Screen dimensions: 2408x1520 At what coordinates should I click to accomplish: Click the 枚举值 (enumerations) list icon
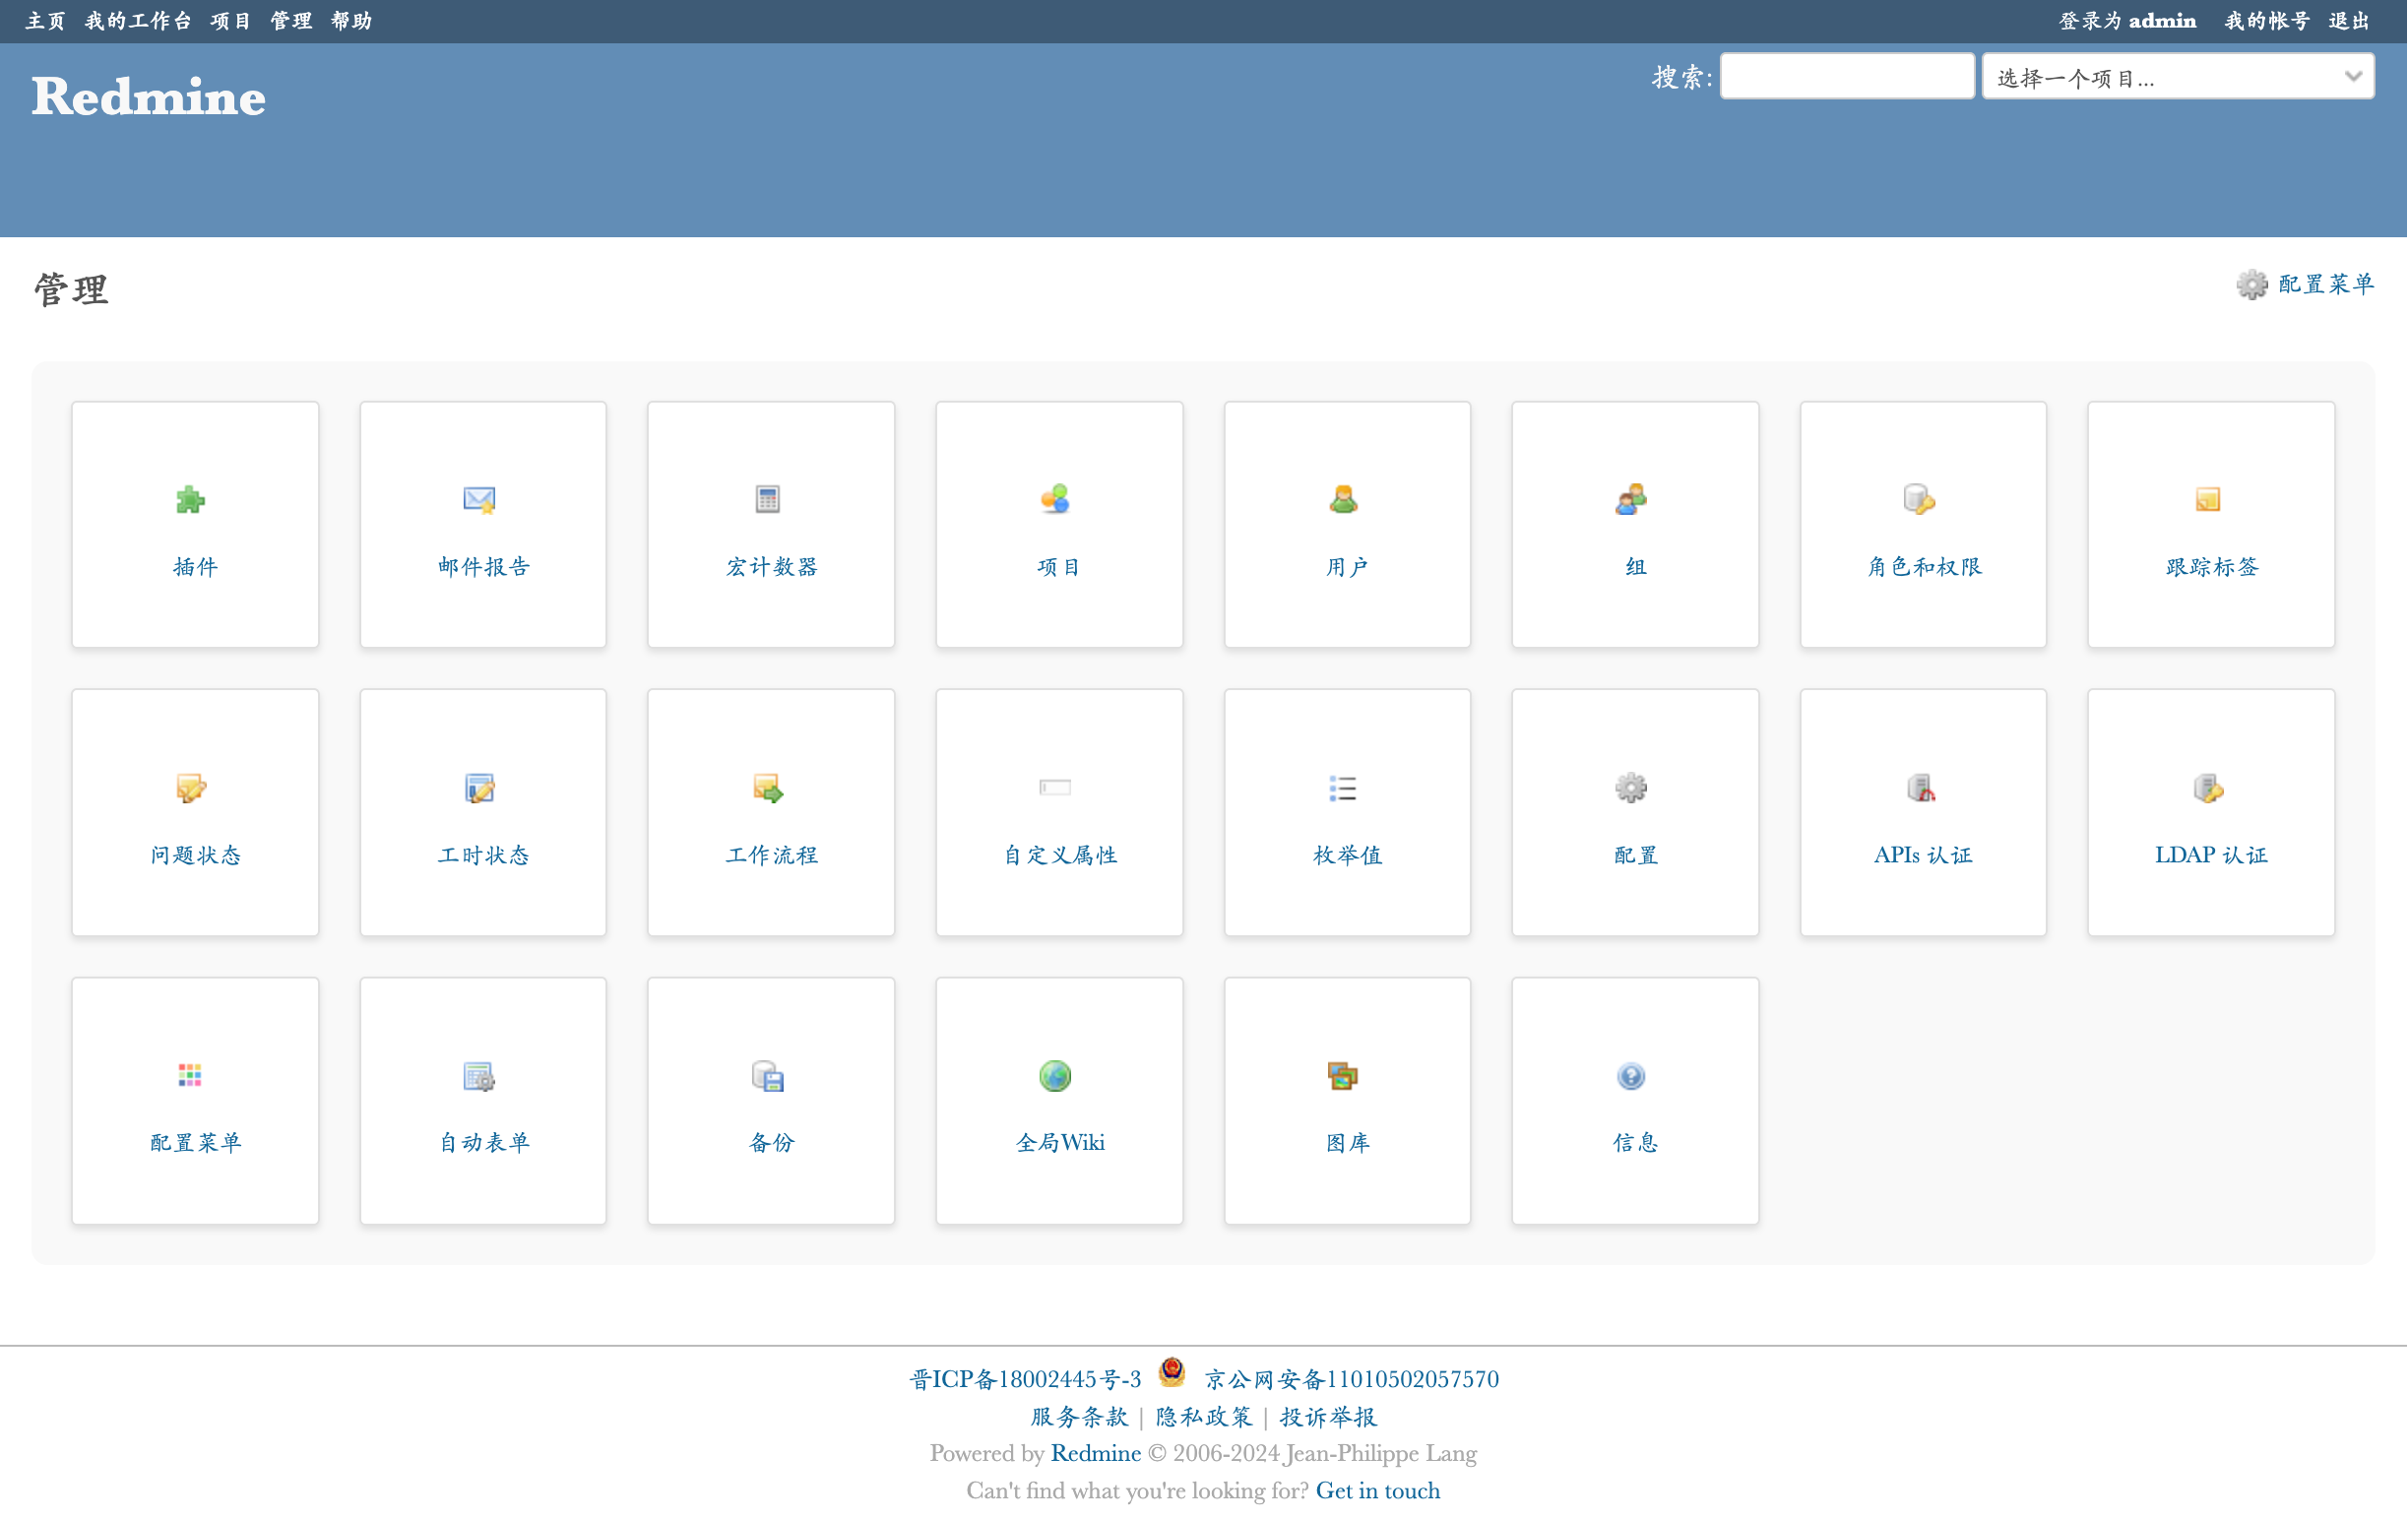1343,788
